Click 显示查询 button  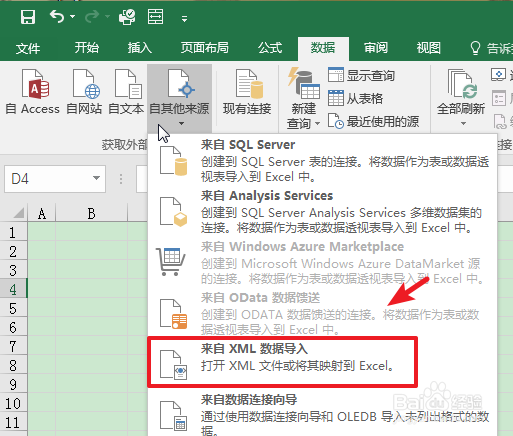pos(361,75)
